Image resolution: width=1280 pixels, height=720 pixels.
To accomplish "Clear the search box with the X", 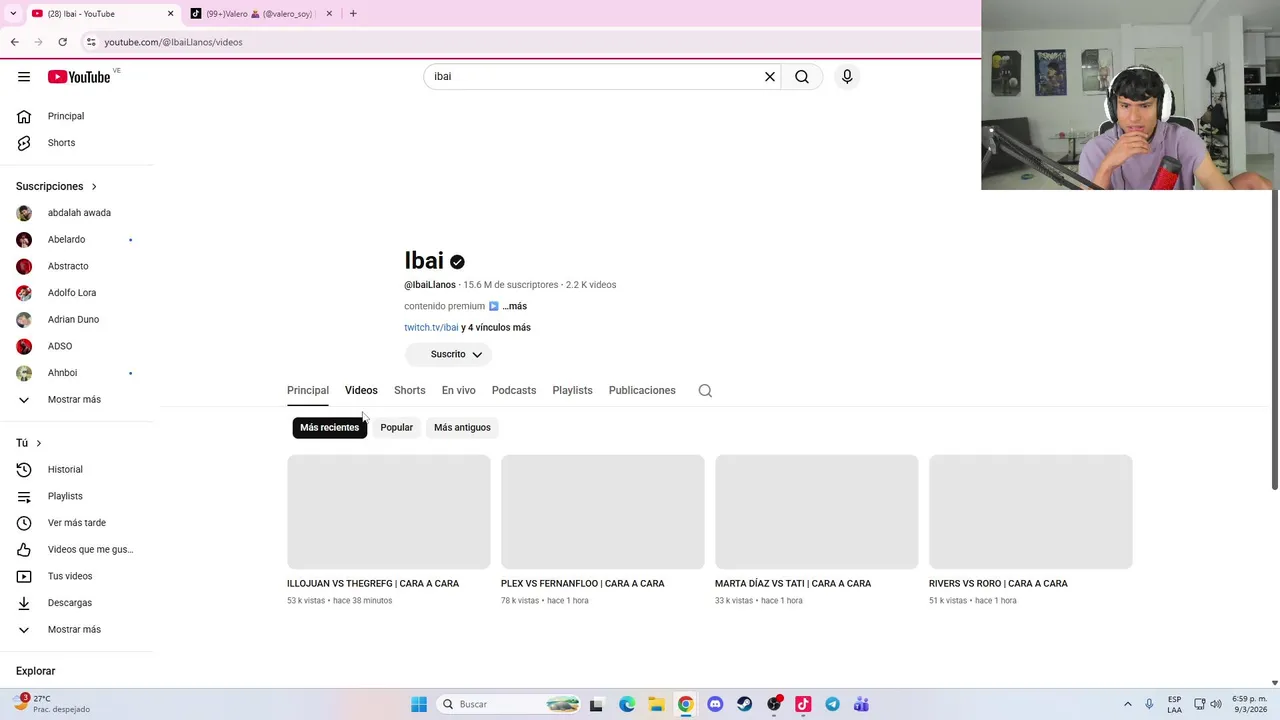I will [x=770, y=77].
